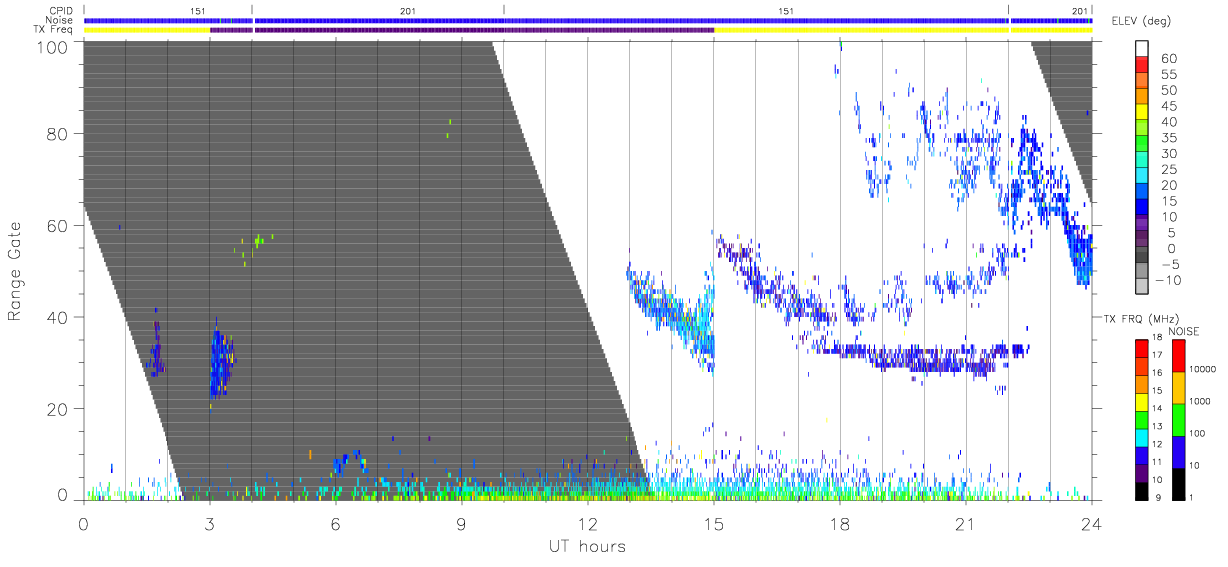This screenshot has height=567, width=1228.
Task: Select the orange 1000–10000 NOISE swatch
Action: [x=1178, y=387]
